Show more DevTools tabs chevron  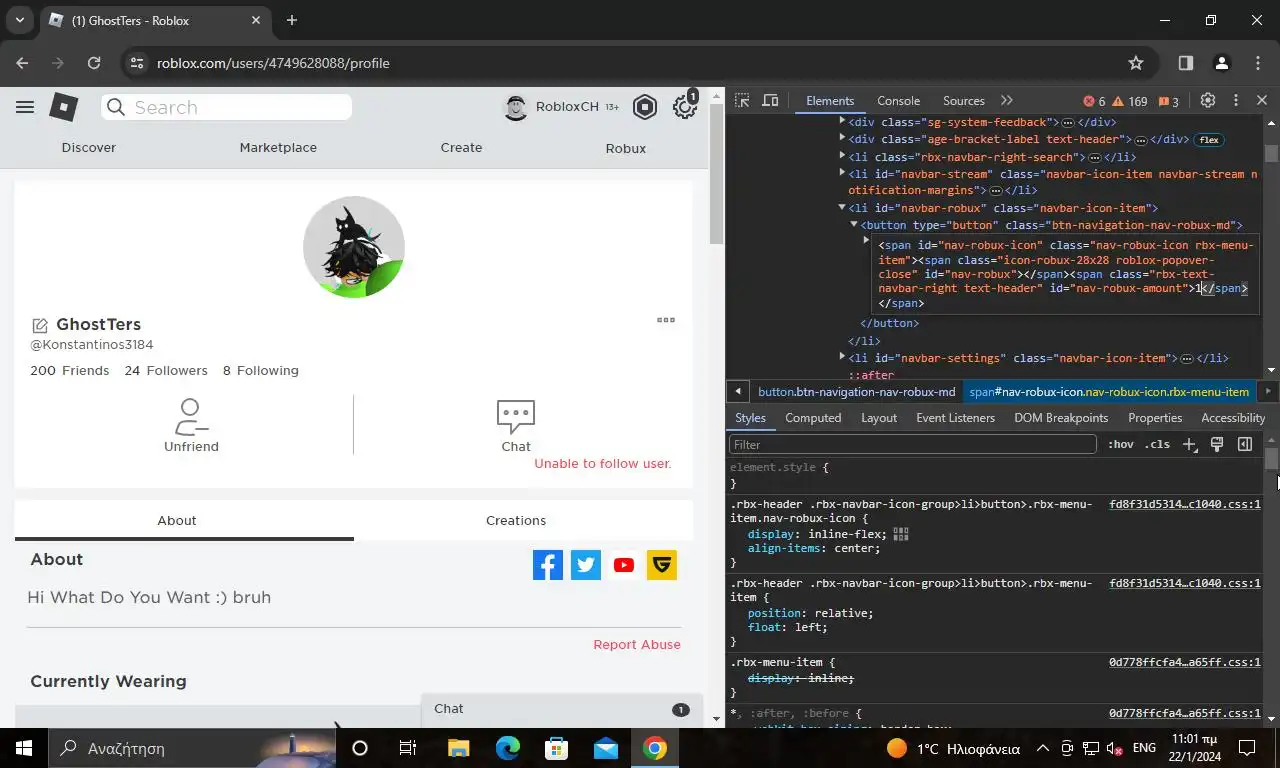(x=1007, y=100)
